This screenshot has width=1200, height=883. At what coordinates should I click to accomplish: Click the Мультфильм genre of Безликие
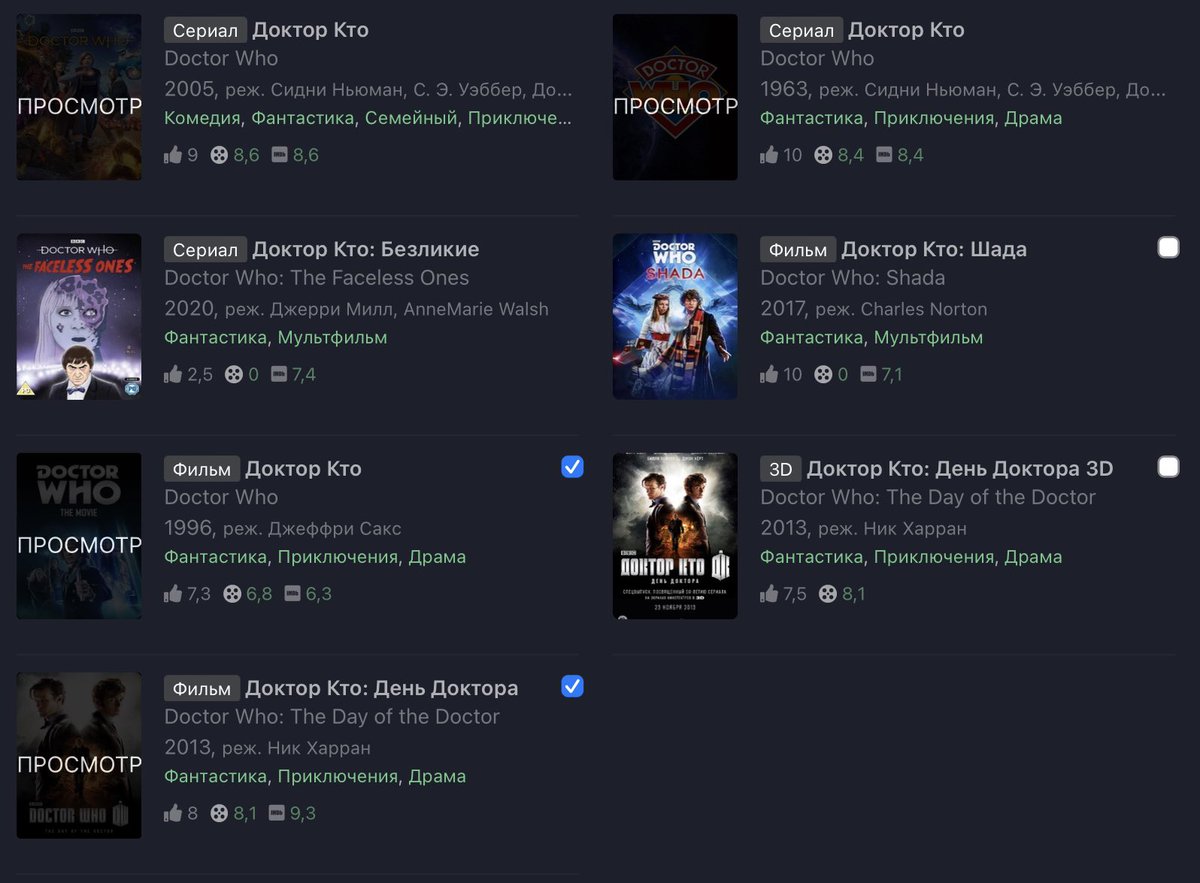coord(332,337)
